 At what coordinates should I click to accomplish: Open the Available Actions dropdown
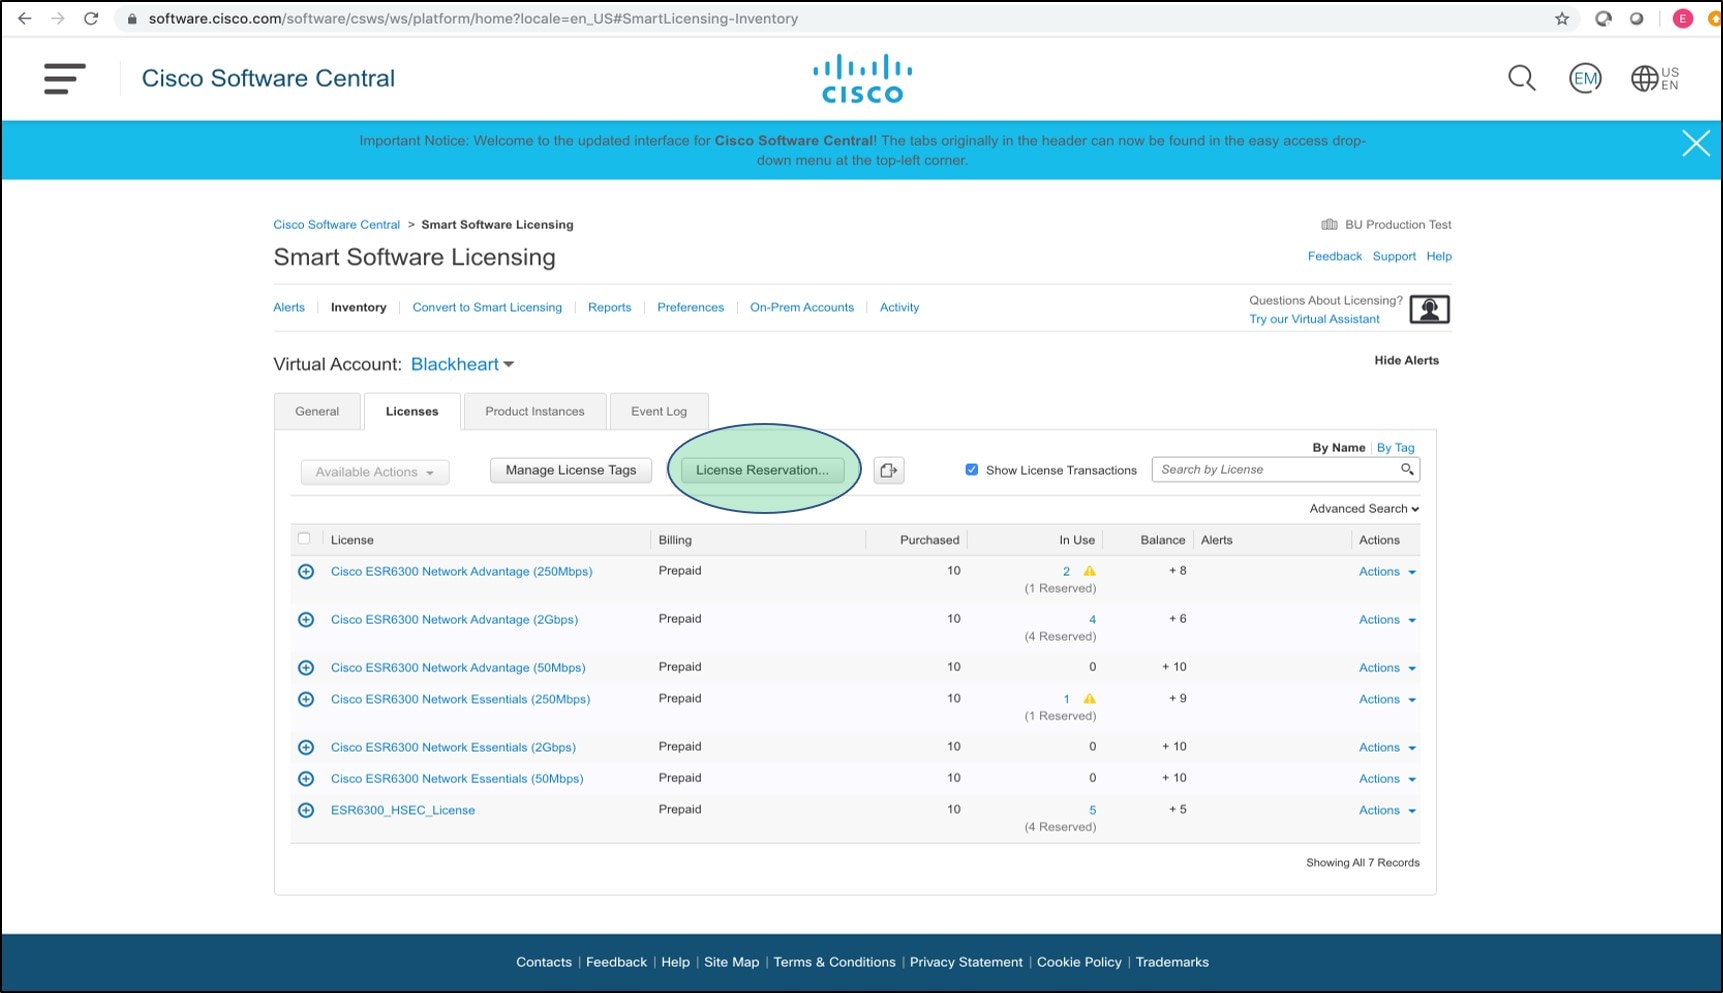375,472
